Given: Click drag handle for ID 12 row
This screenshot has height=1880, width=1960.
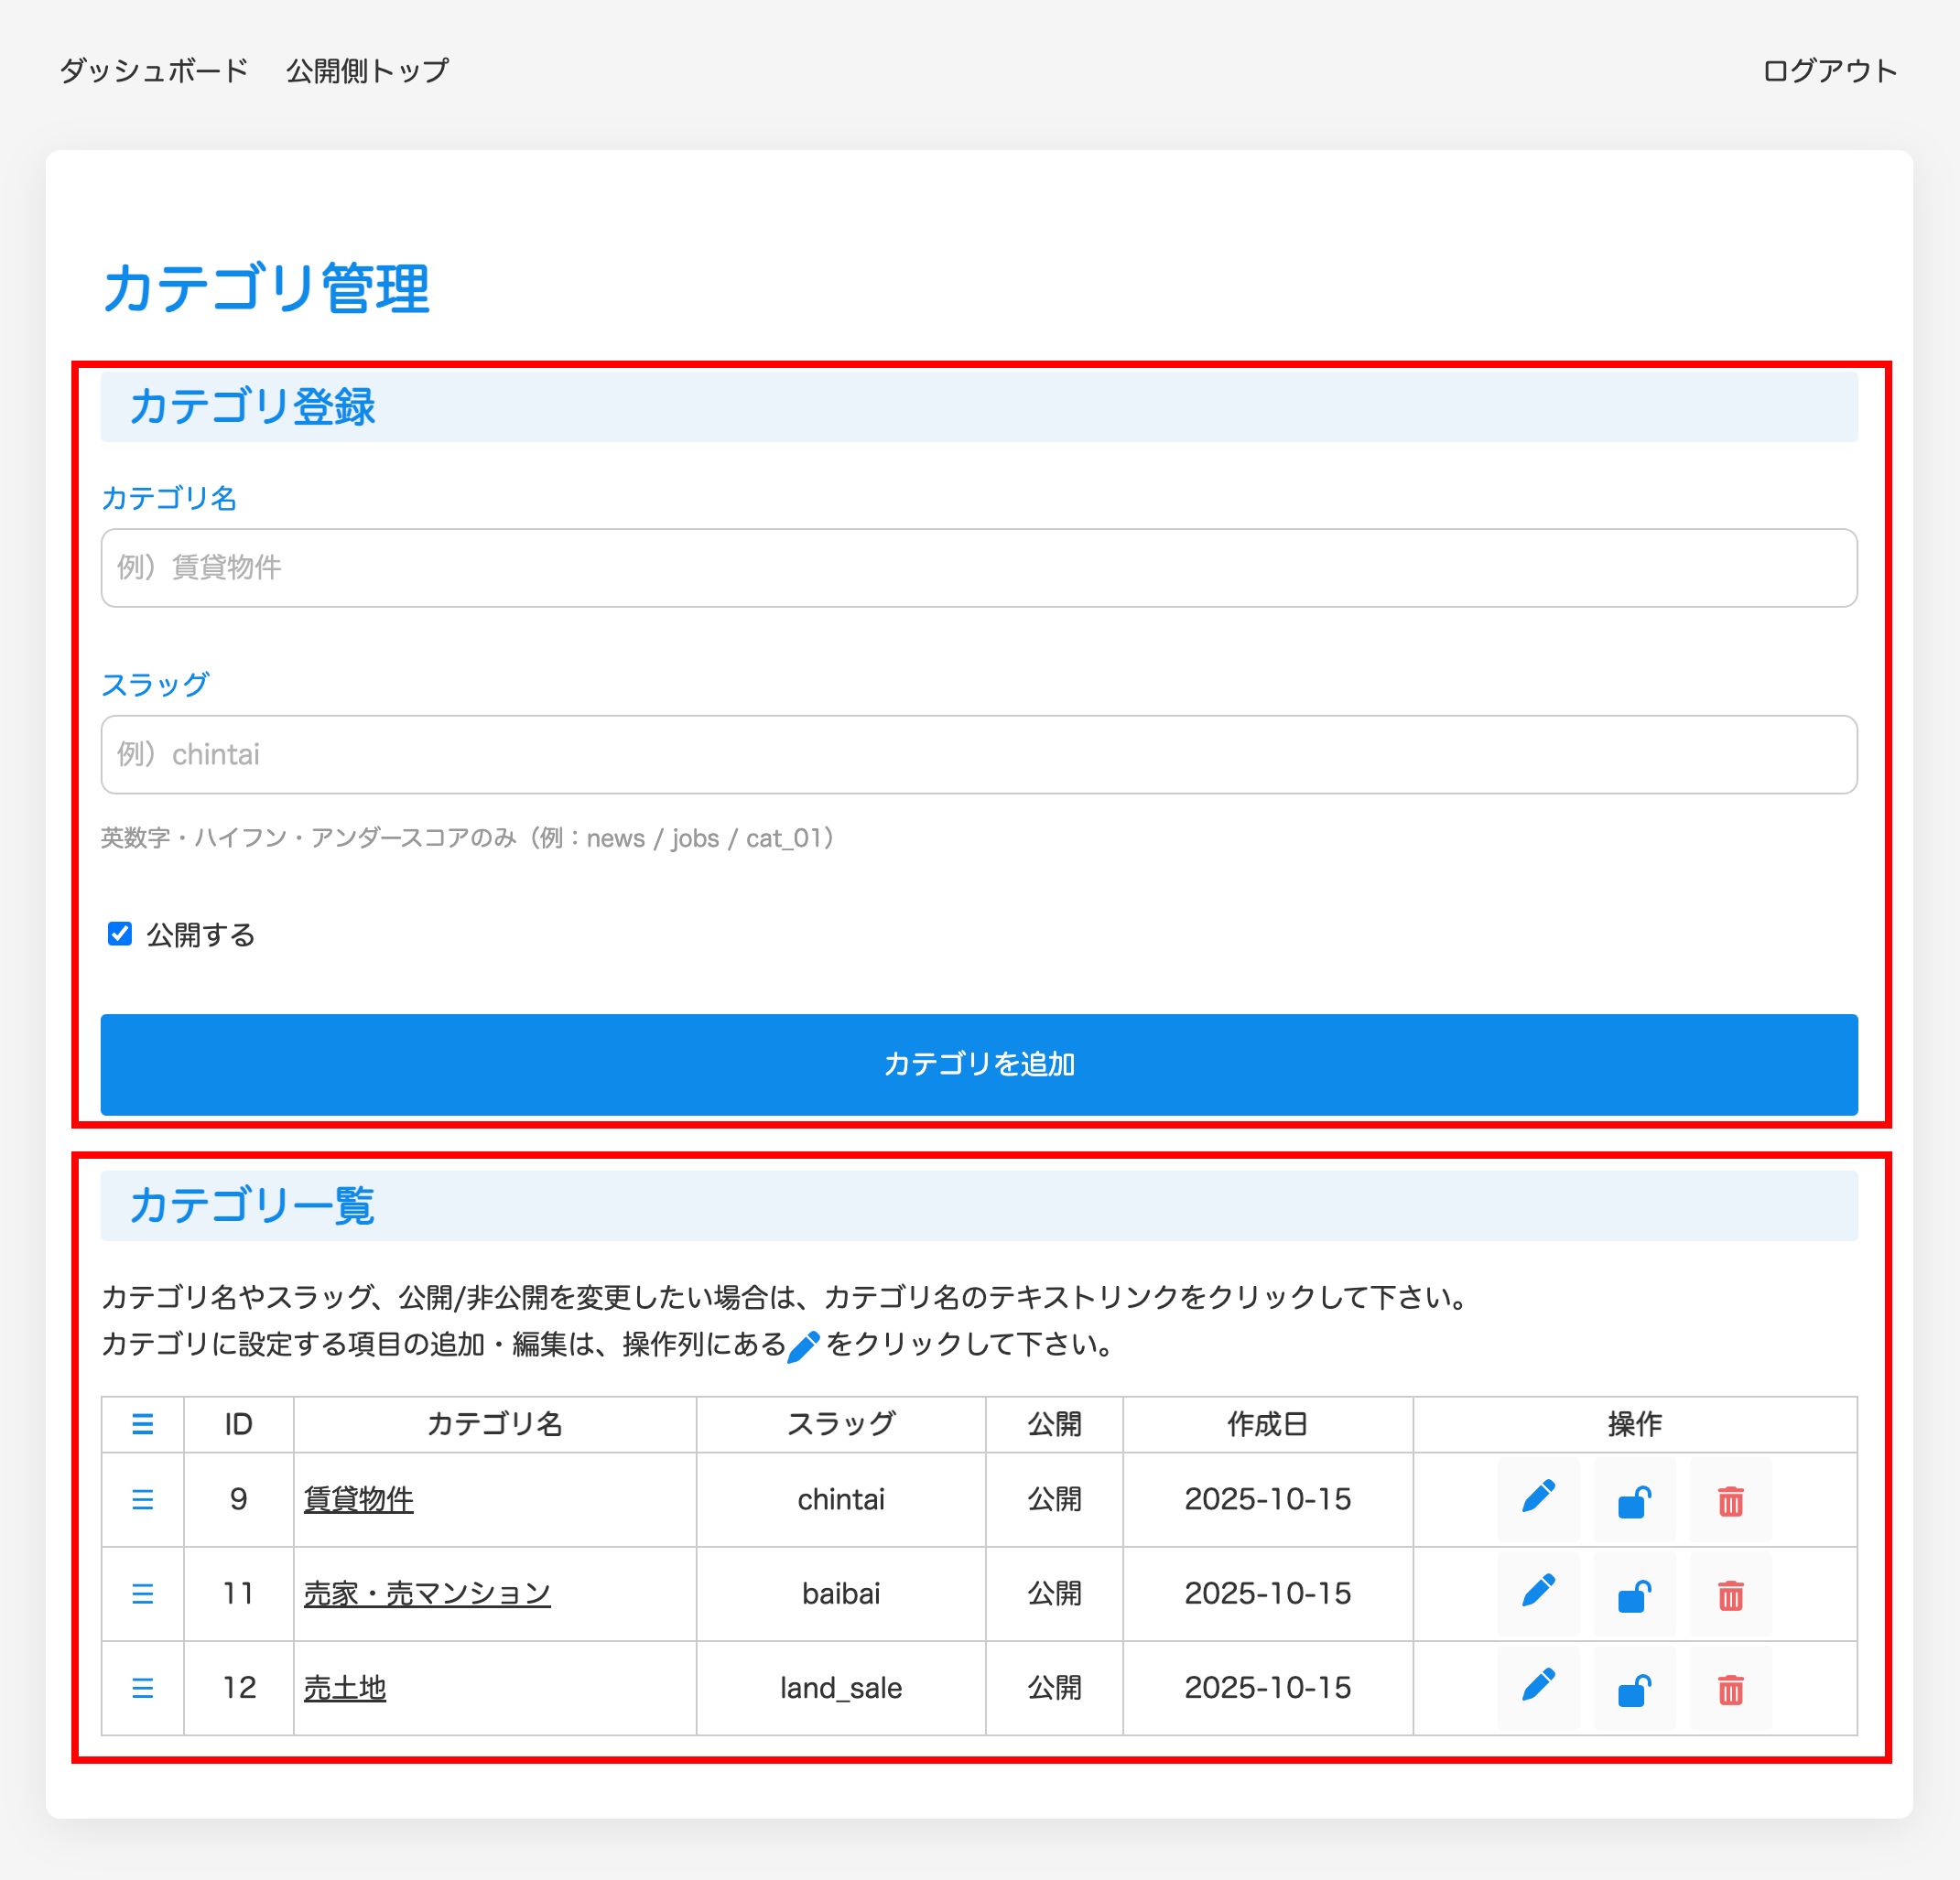Looking at the screenshot, I should coord(143,1688).
